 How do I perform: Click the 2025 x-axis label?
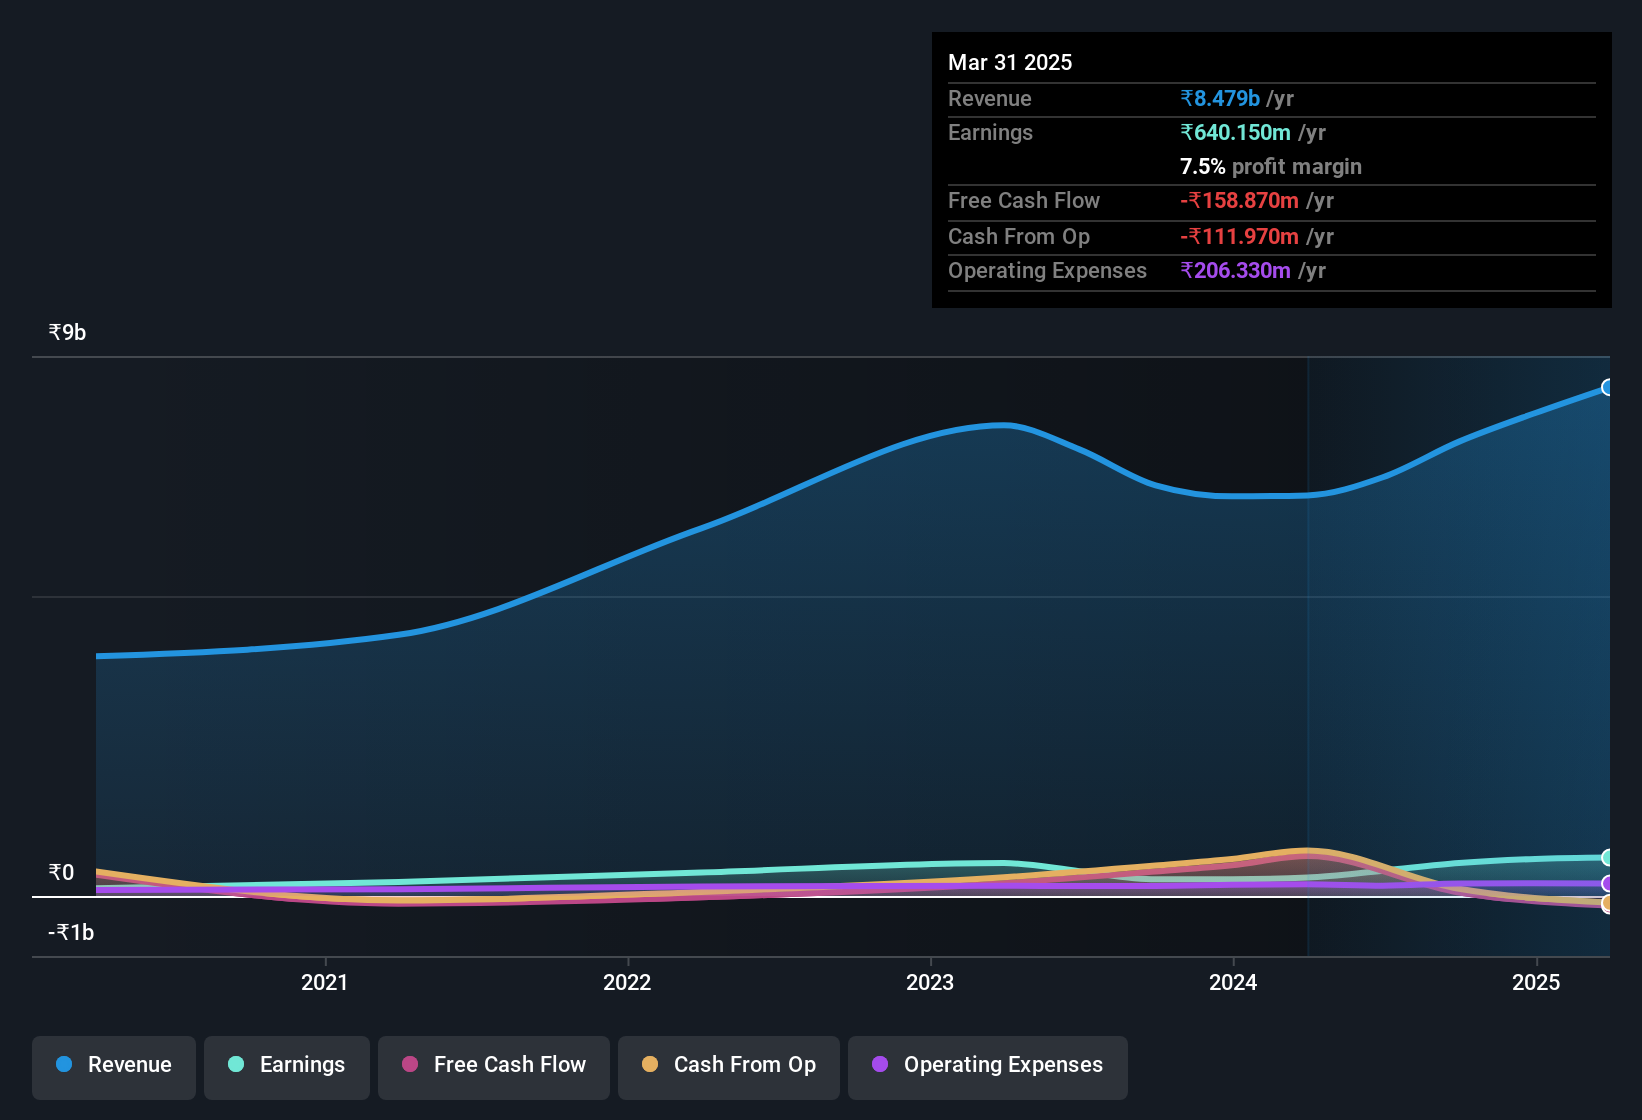point(1536,982)
